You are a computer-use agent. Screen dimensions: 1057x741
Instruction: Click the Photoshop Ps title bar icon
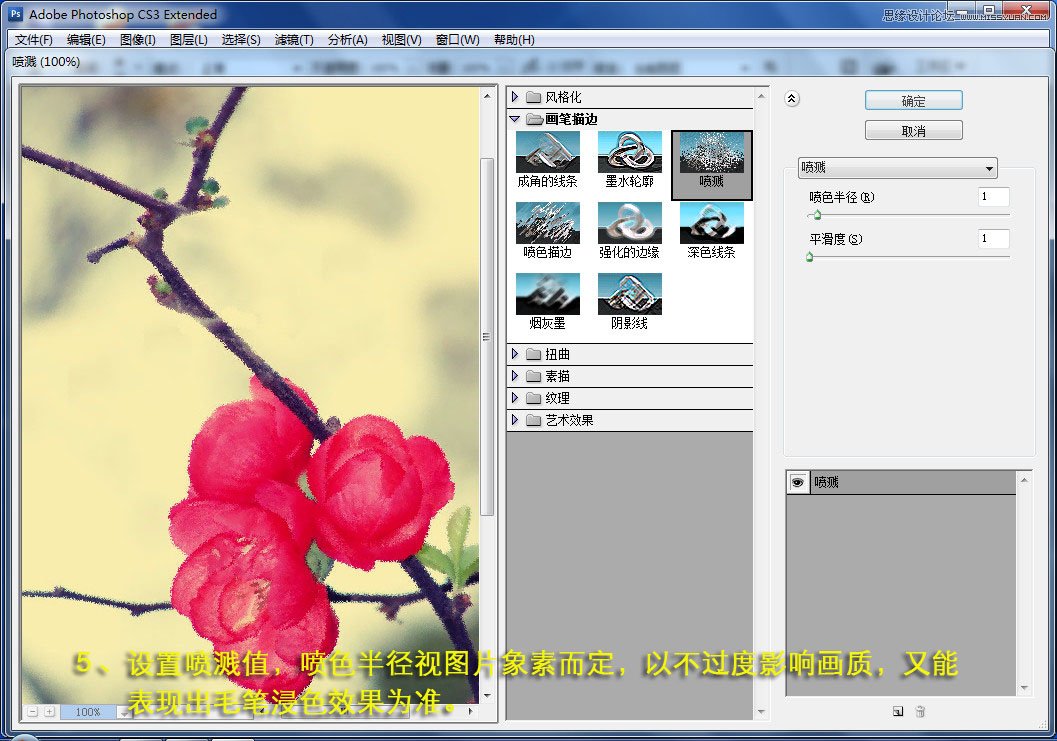[x=16, y=13]
